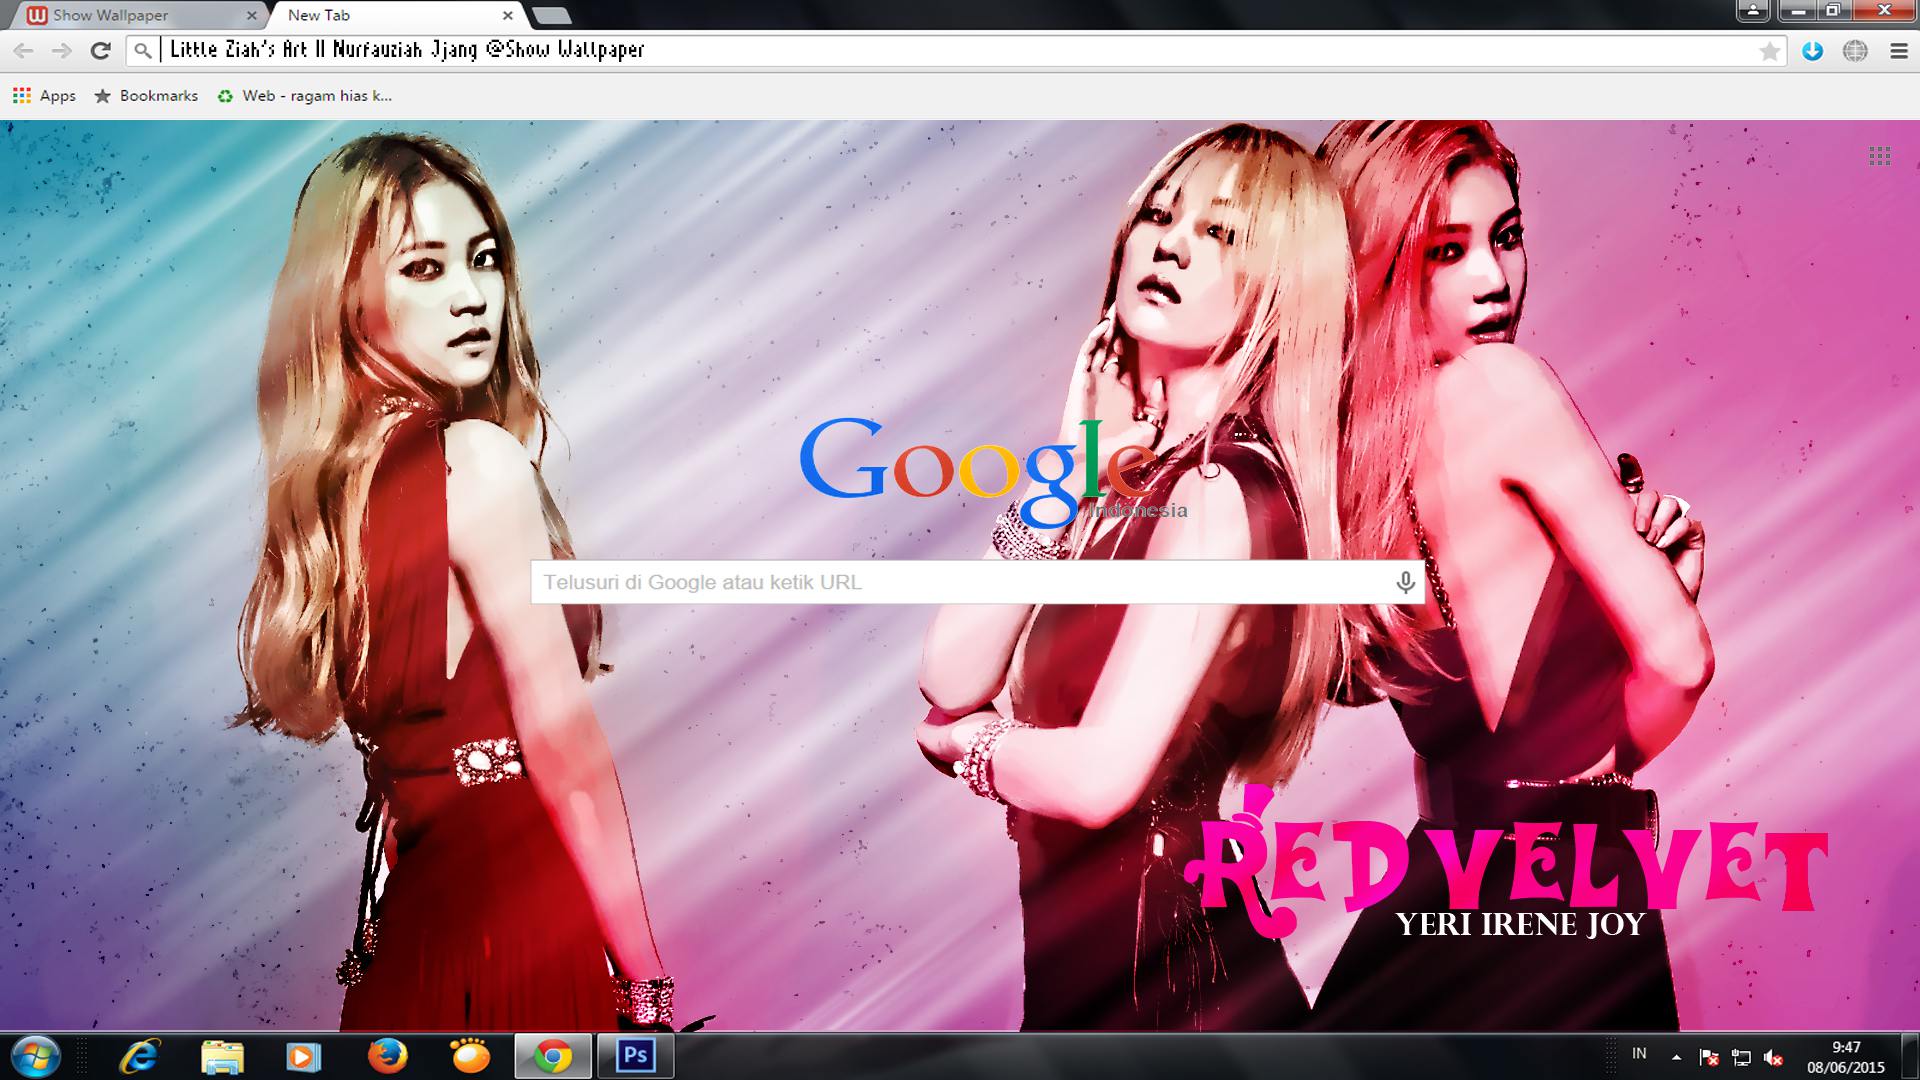Screen dimensions: 1920x1080
Task: Minimize the Chrome window
Action: [1798, 11]
